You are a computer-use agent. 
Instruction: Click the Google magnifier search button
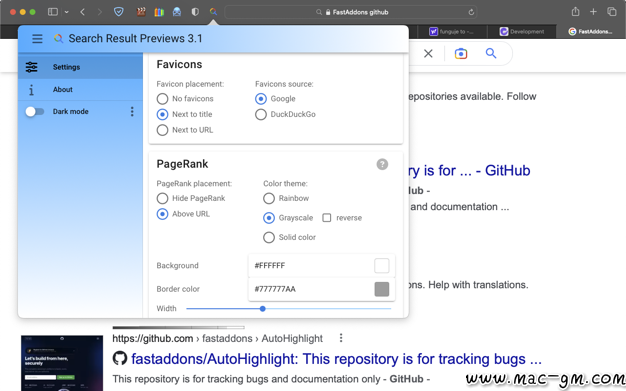point(491,53)
